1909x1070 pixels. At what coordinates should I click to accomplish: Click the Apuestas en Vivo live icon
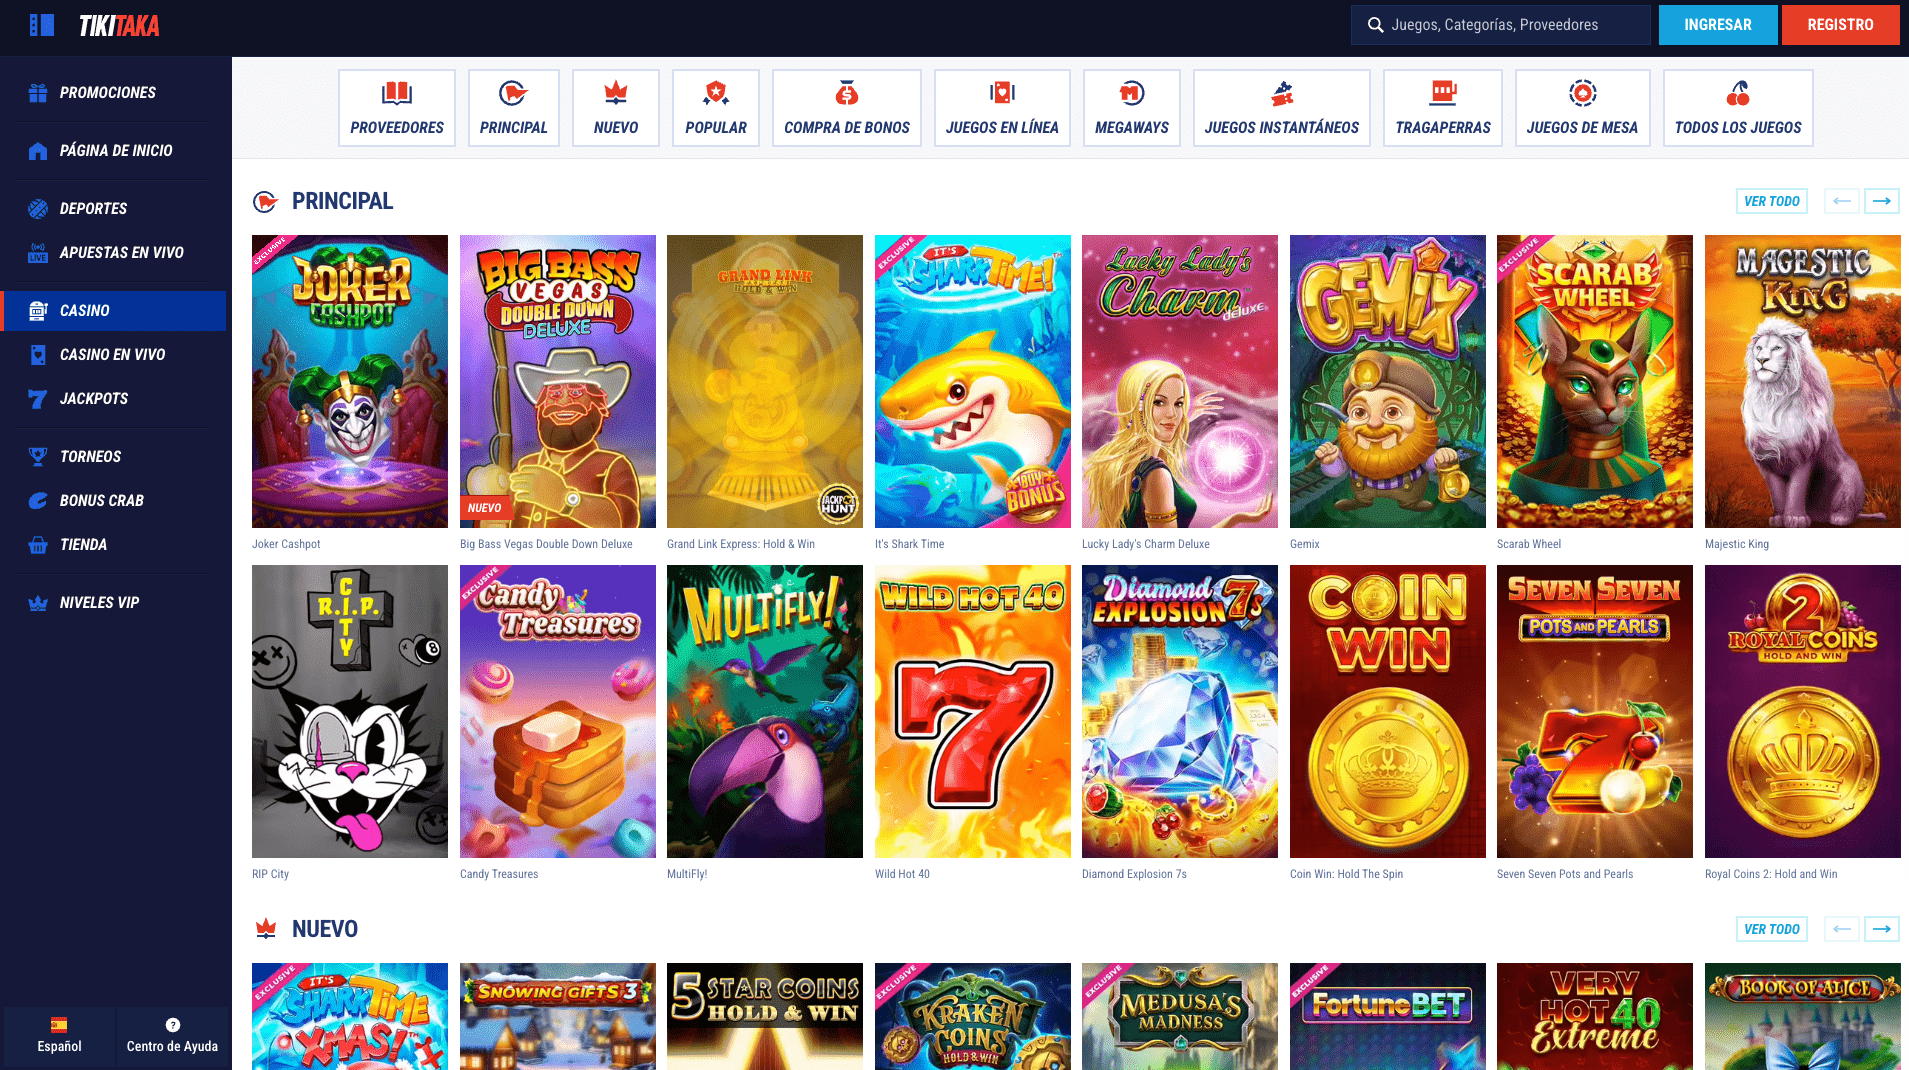click(x=38, y=253)
